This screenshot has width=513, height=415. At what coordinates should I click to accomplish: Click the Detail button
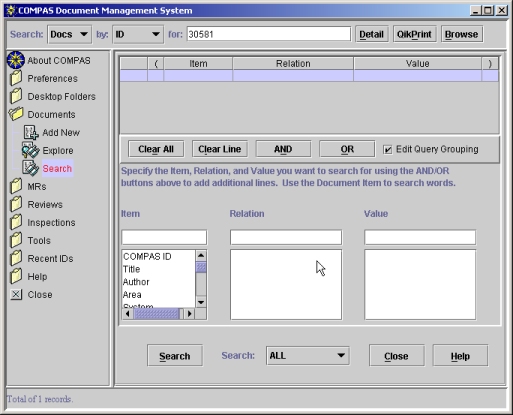(x=371, y=34)
